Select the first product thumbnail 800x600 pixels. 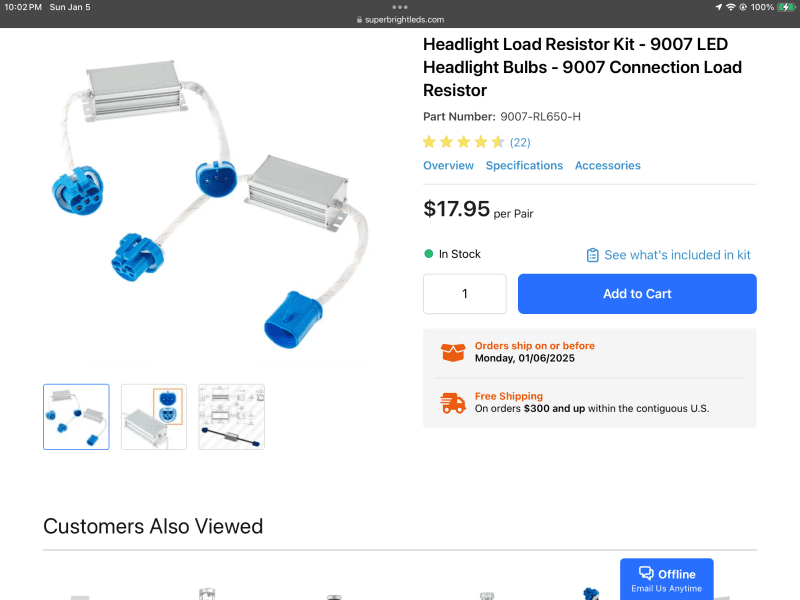(x=76, y=417)
